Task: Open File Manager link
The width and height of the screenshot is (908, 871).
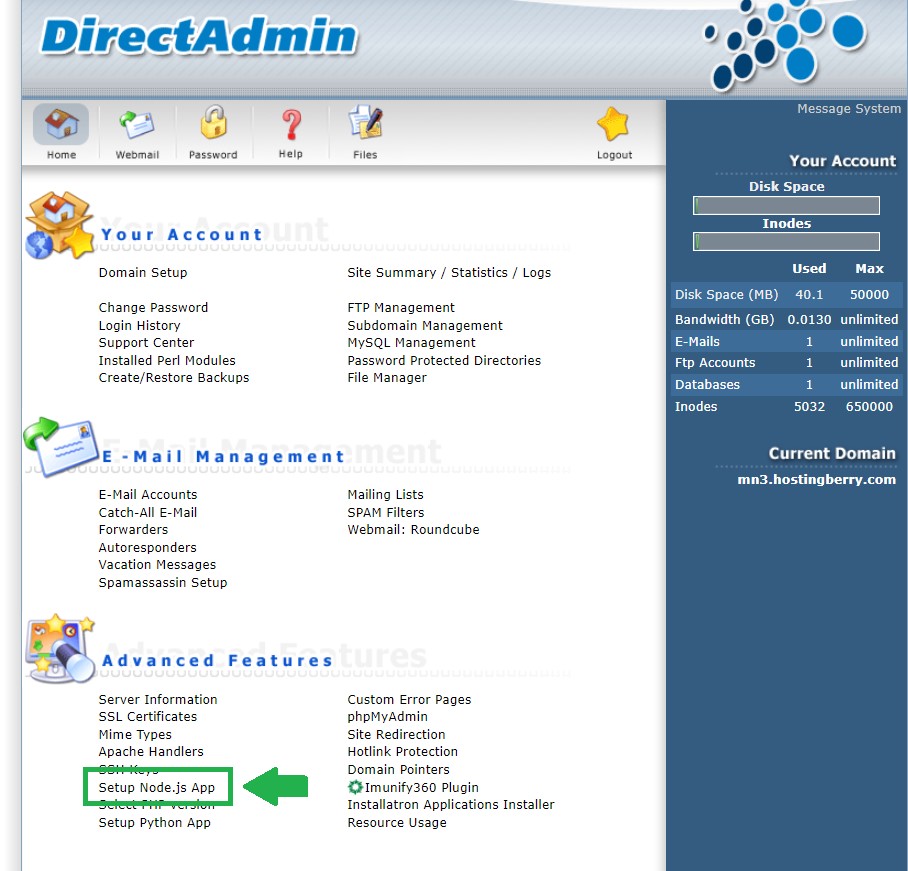Action: click(x=387, y=378)
